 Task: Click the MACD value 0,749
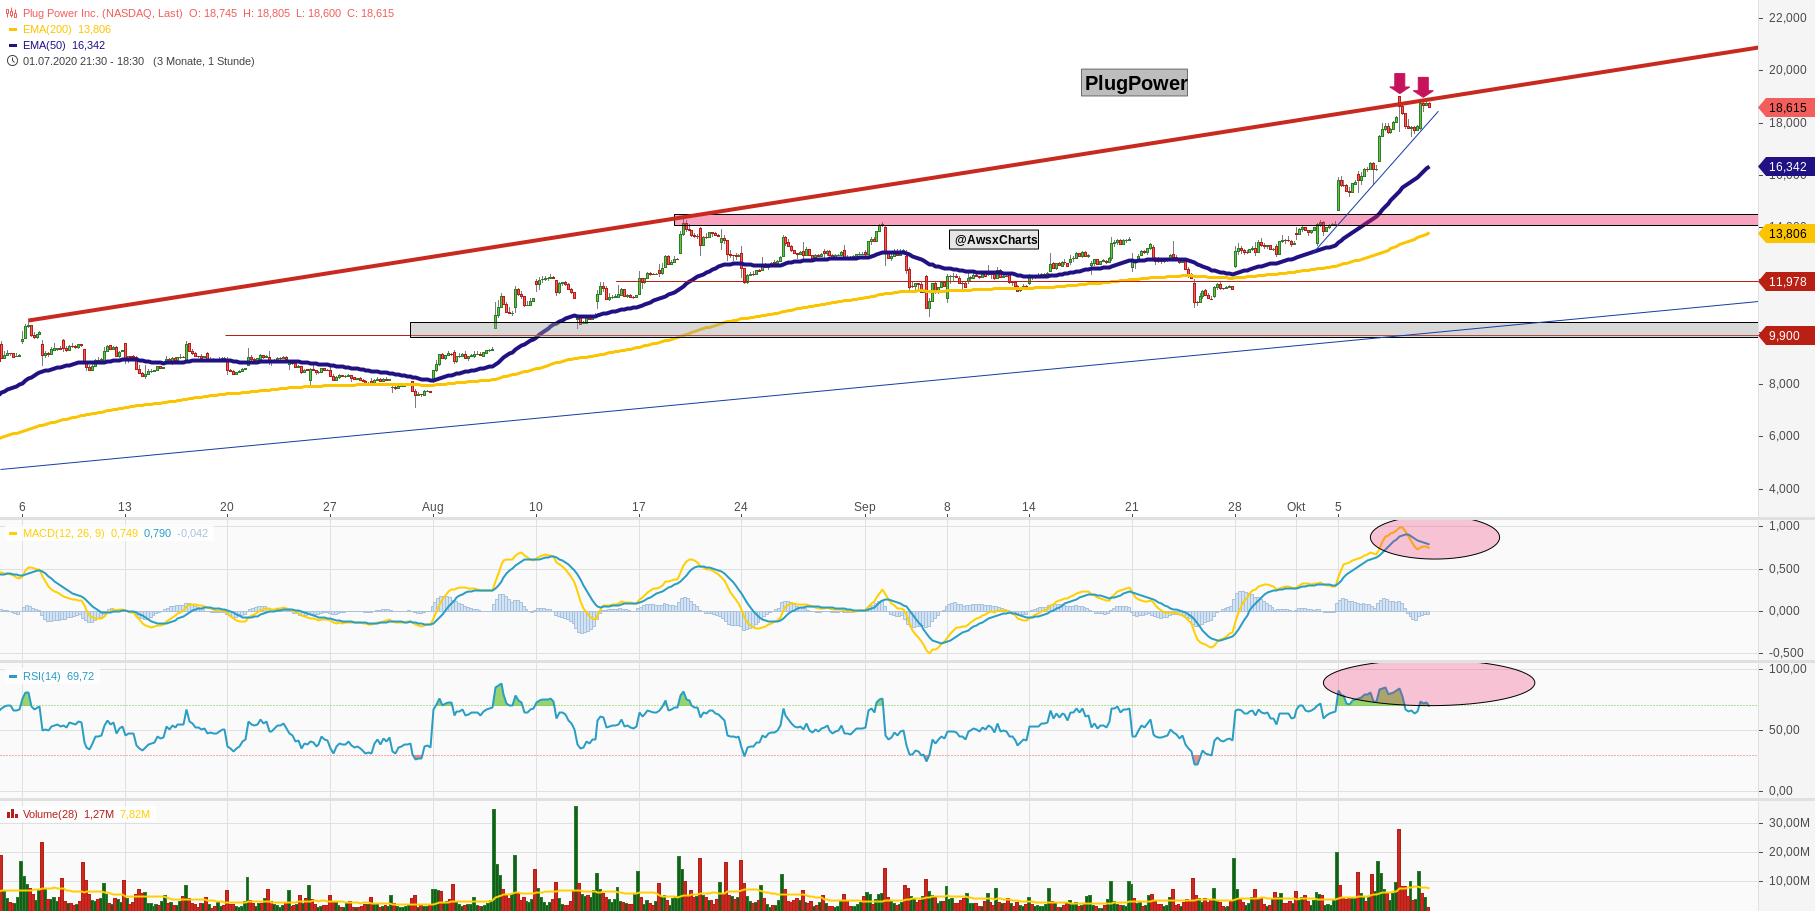pyautogui.click(x=124, y=533)
